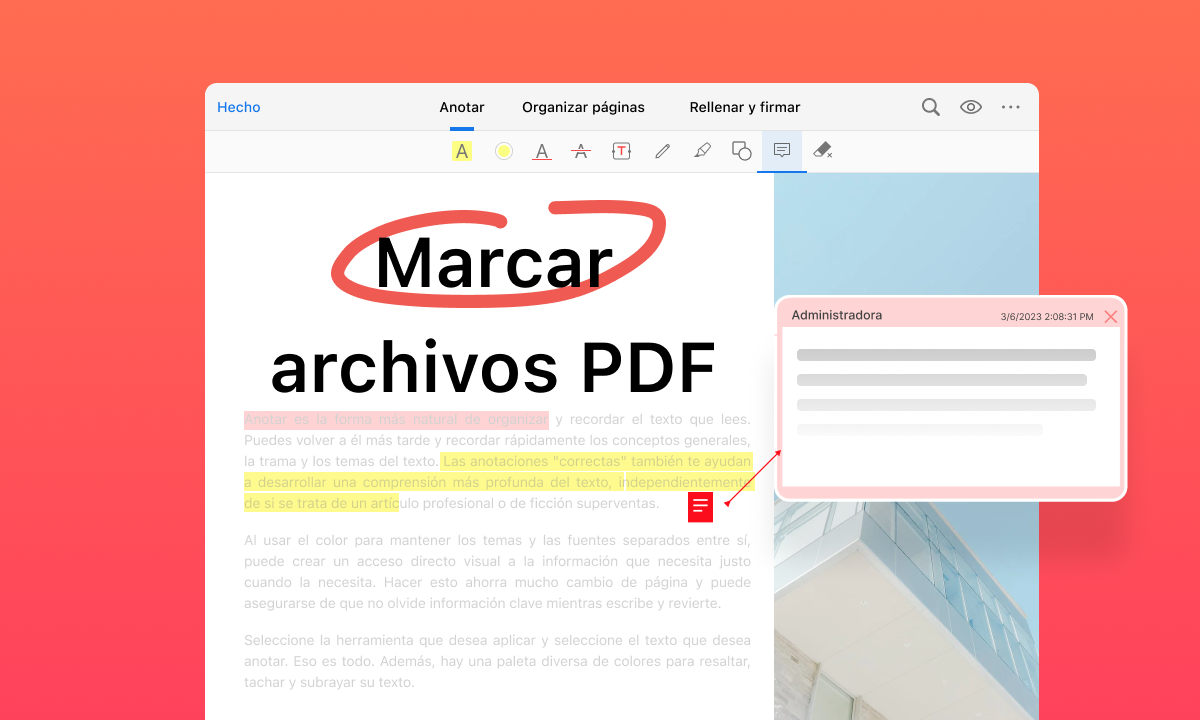1200x720 pixels.
Task: Select the note comment tool
Action: coord(781,150)
